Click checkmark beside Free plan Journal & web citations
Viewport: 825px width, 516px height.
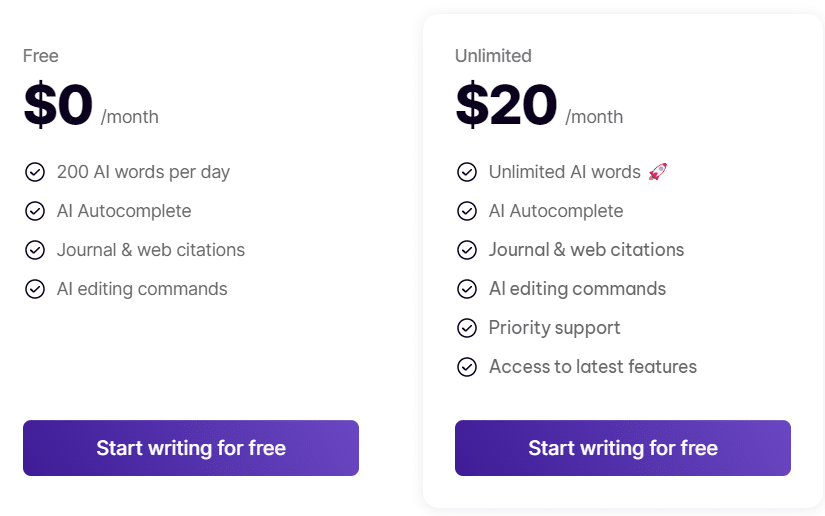click(35, 250)
